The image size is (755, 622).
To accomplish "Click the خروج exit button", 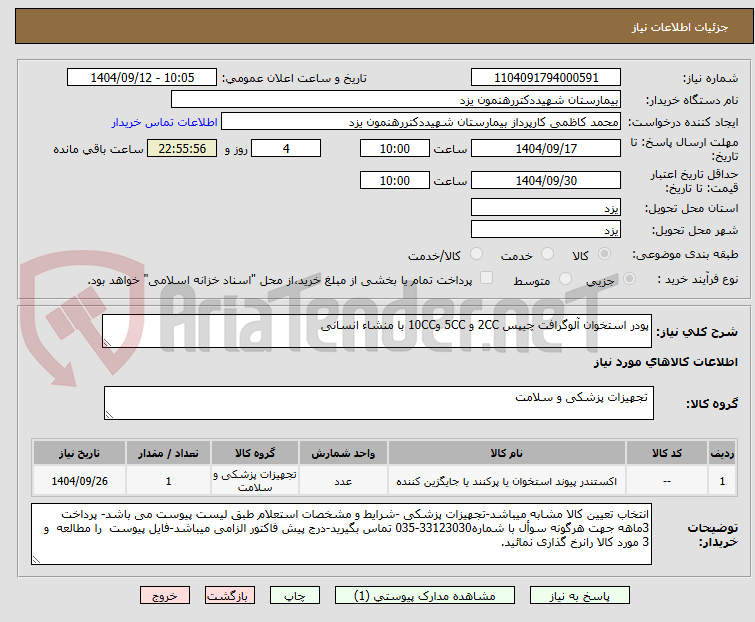I will coord(165,595).
